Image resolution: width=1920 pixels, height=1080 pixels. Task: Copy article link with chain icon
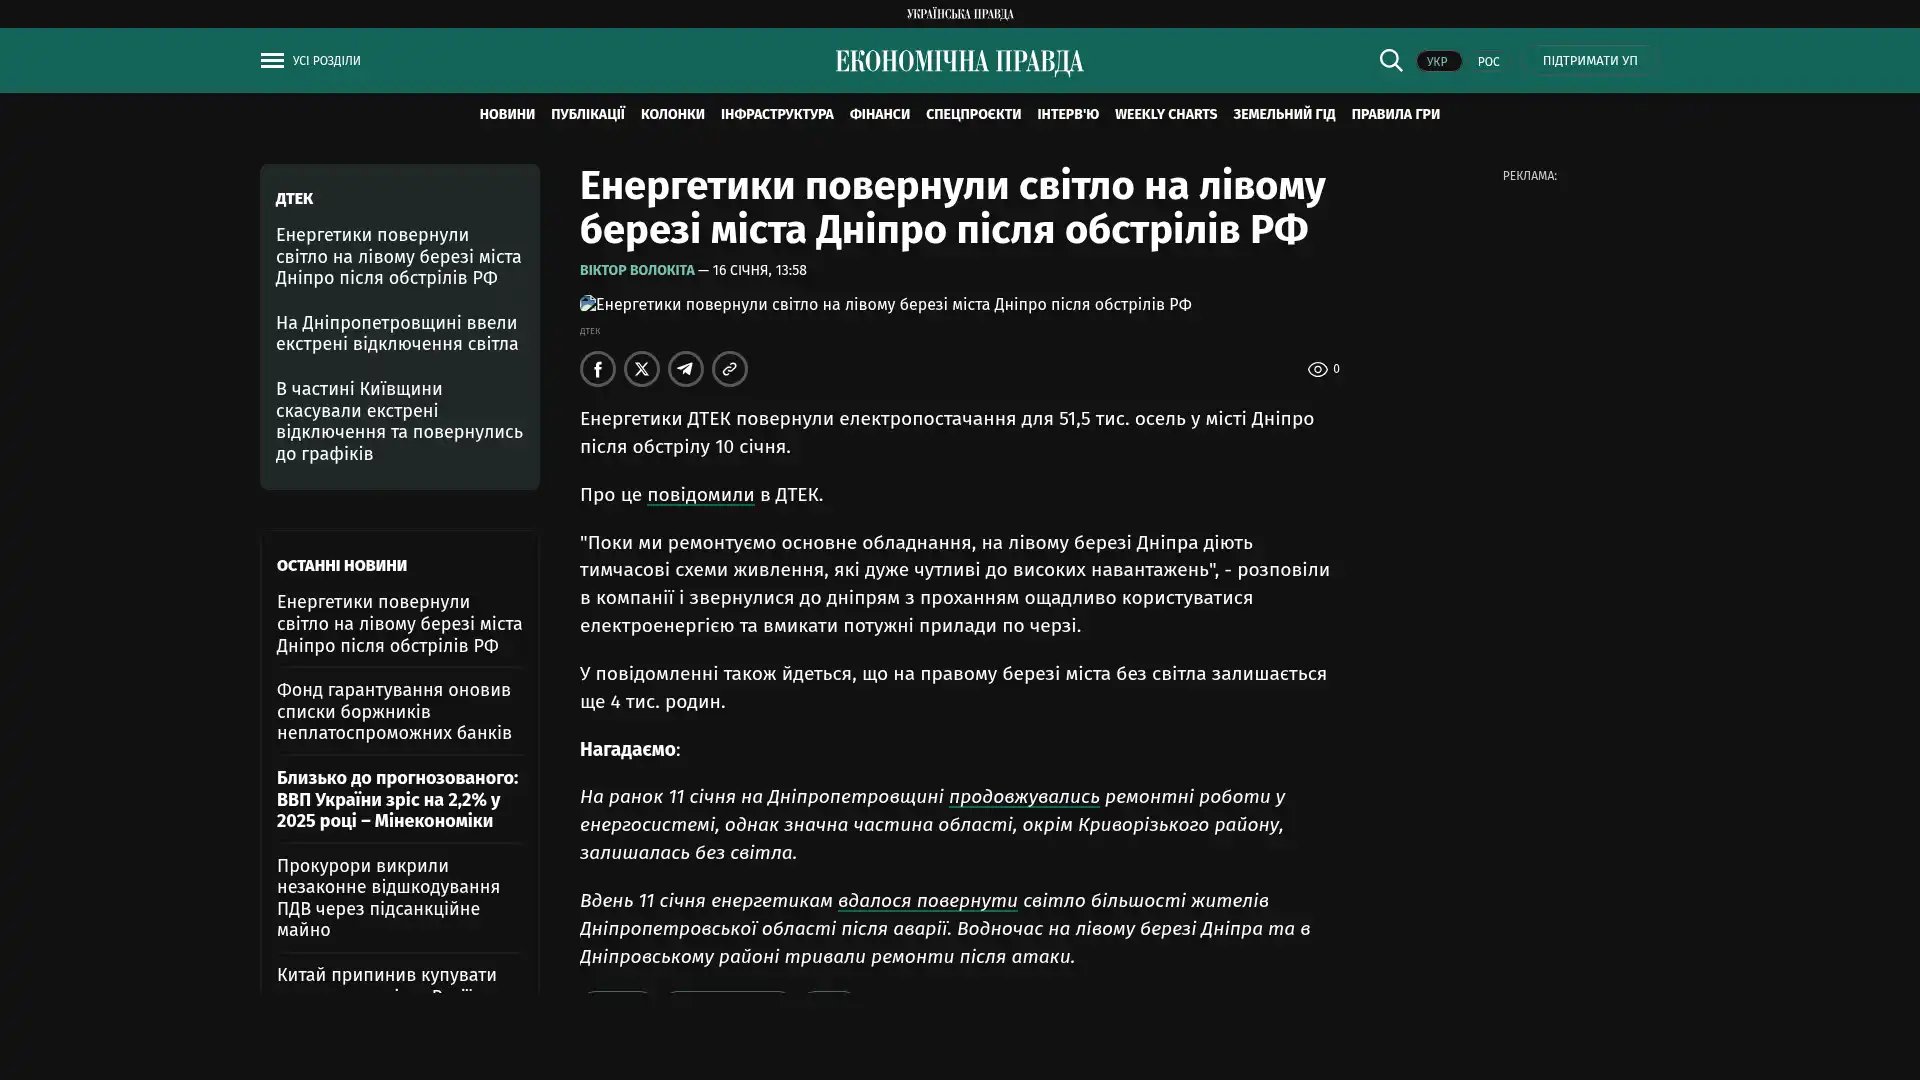pyautogui.click(x=729, y=369)
